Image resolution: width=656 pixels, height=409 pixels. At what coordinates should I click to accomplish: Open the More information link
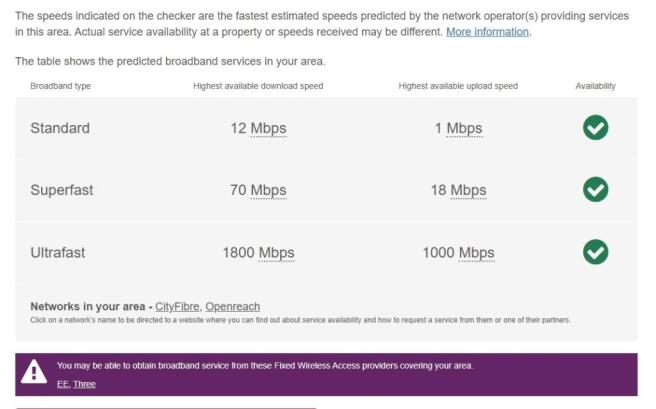pos(487,32)
